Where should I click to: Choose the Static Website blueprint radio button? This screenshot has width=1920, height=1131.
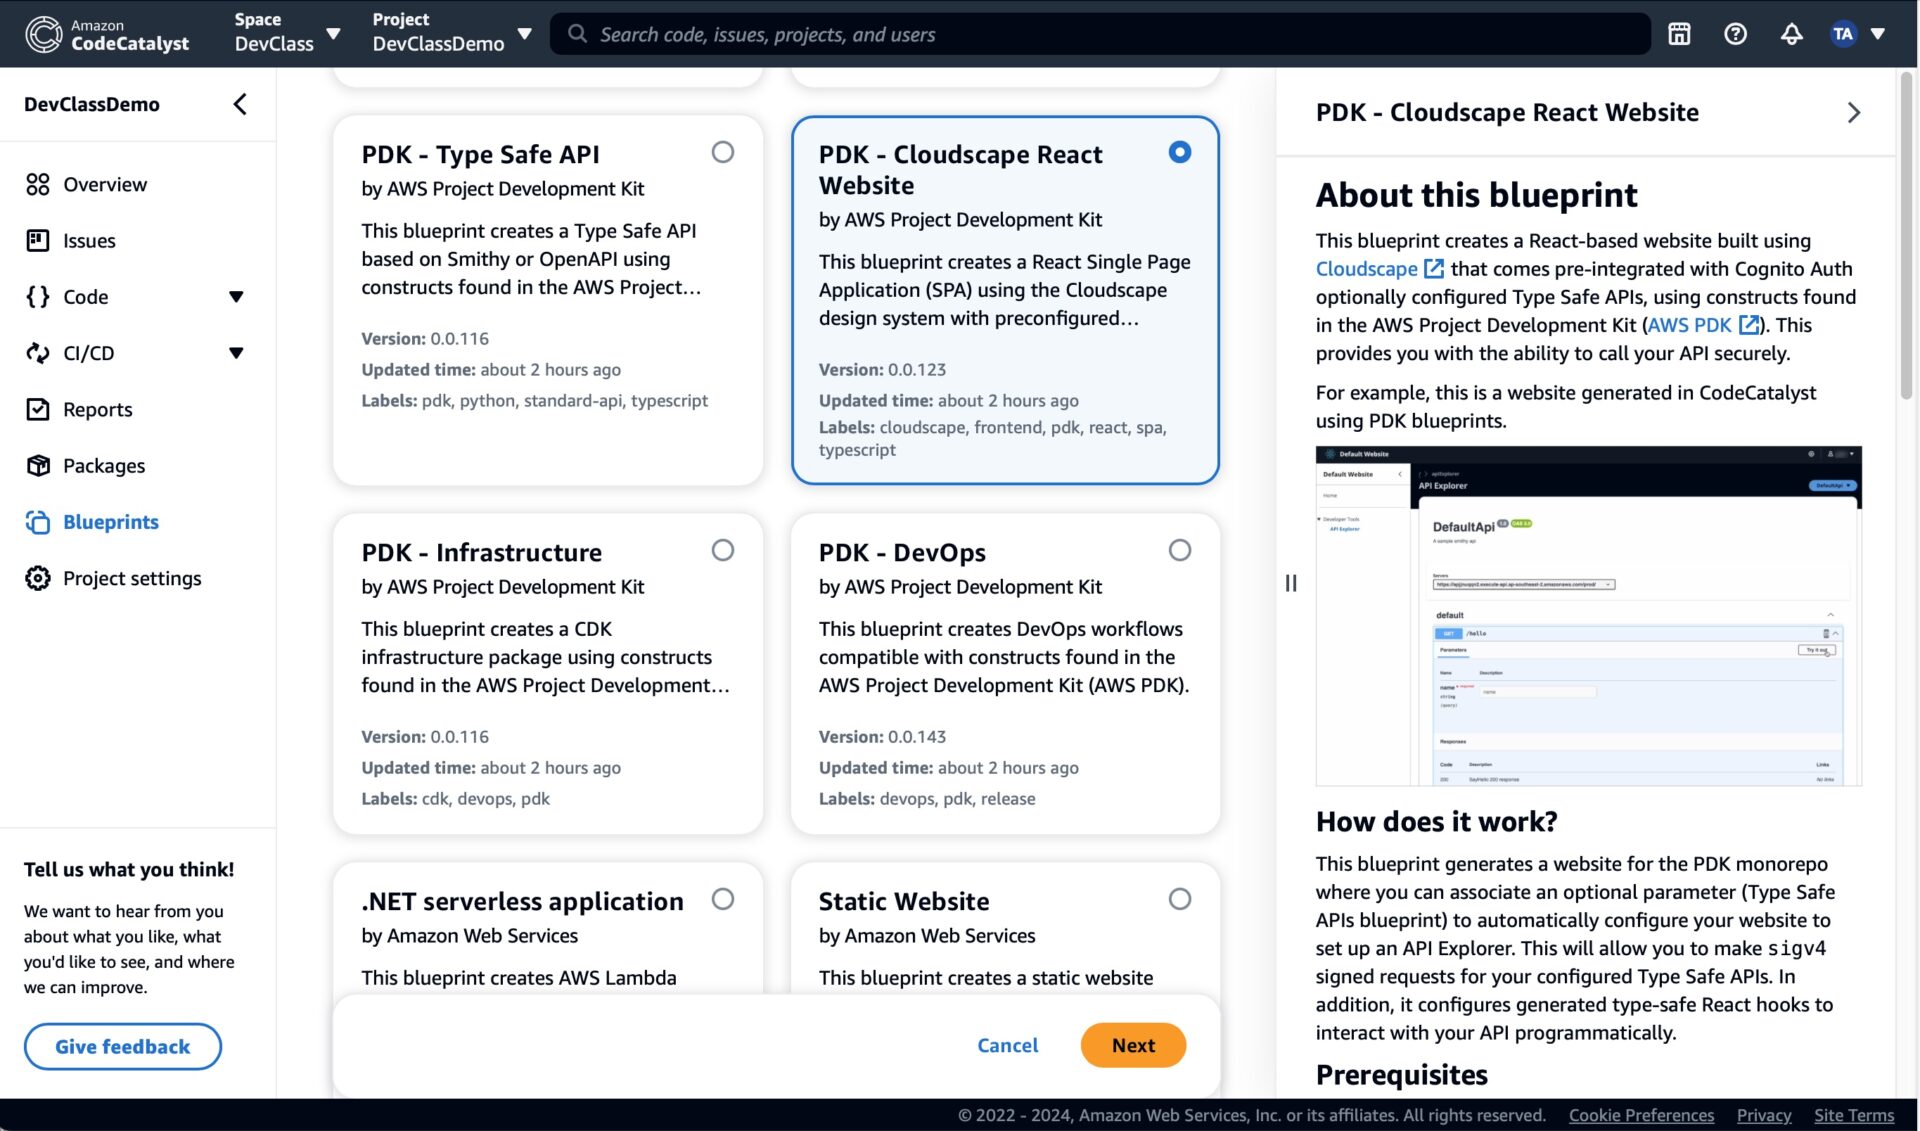point(1180,899)
